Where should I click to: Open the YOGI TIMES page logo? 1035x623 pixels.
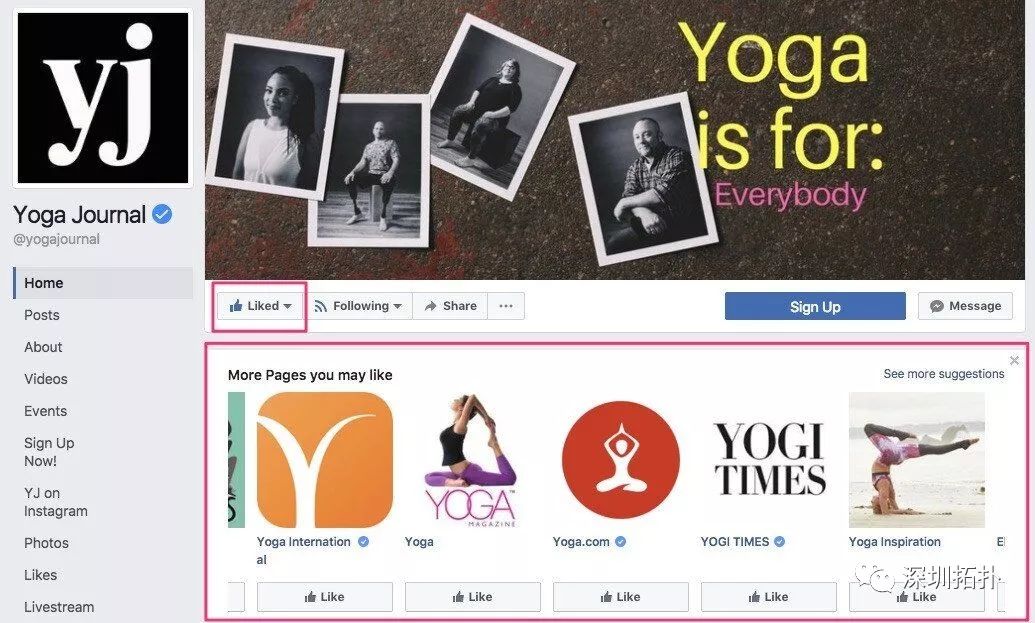[x=769, y=460]
